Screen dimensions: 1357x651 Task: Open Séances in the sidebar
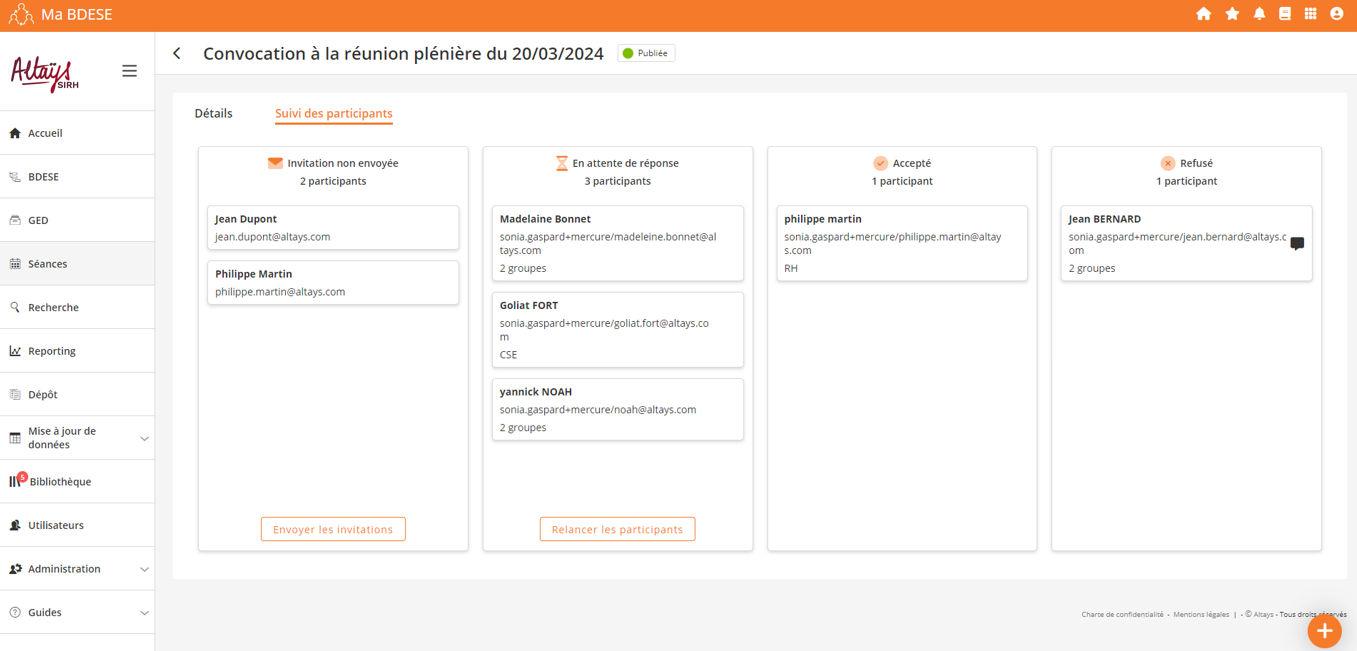pyautogui.click(x=48, y=264)
